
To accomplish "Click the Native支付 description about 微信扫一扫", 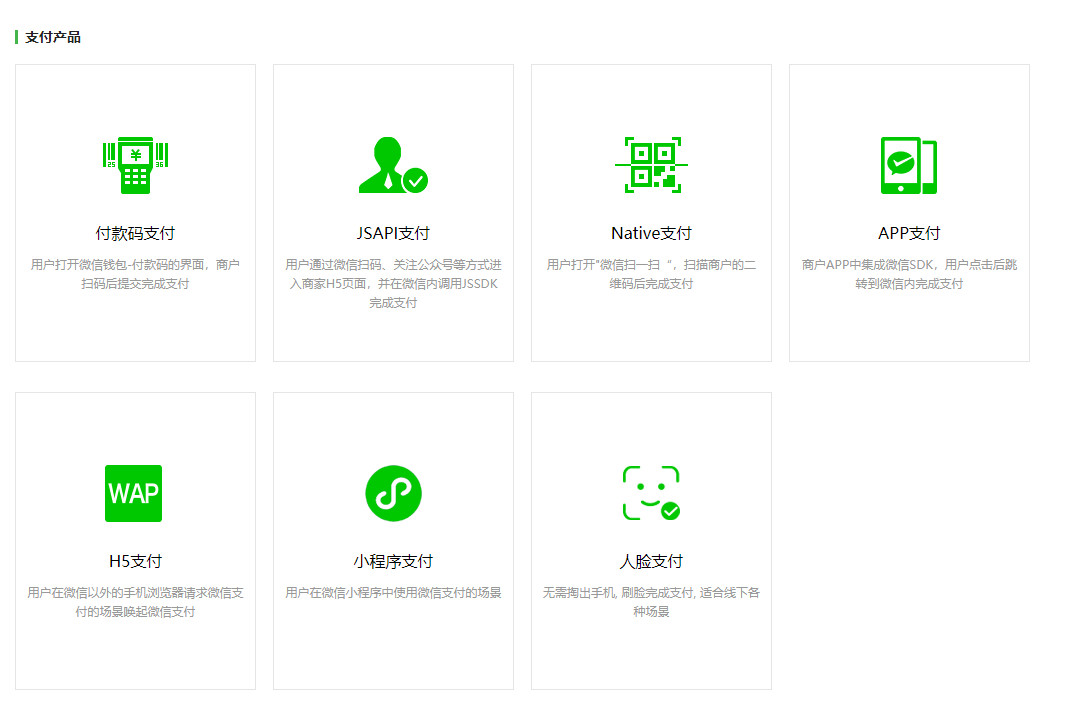I will [x=651, y=274].
